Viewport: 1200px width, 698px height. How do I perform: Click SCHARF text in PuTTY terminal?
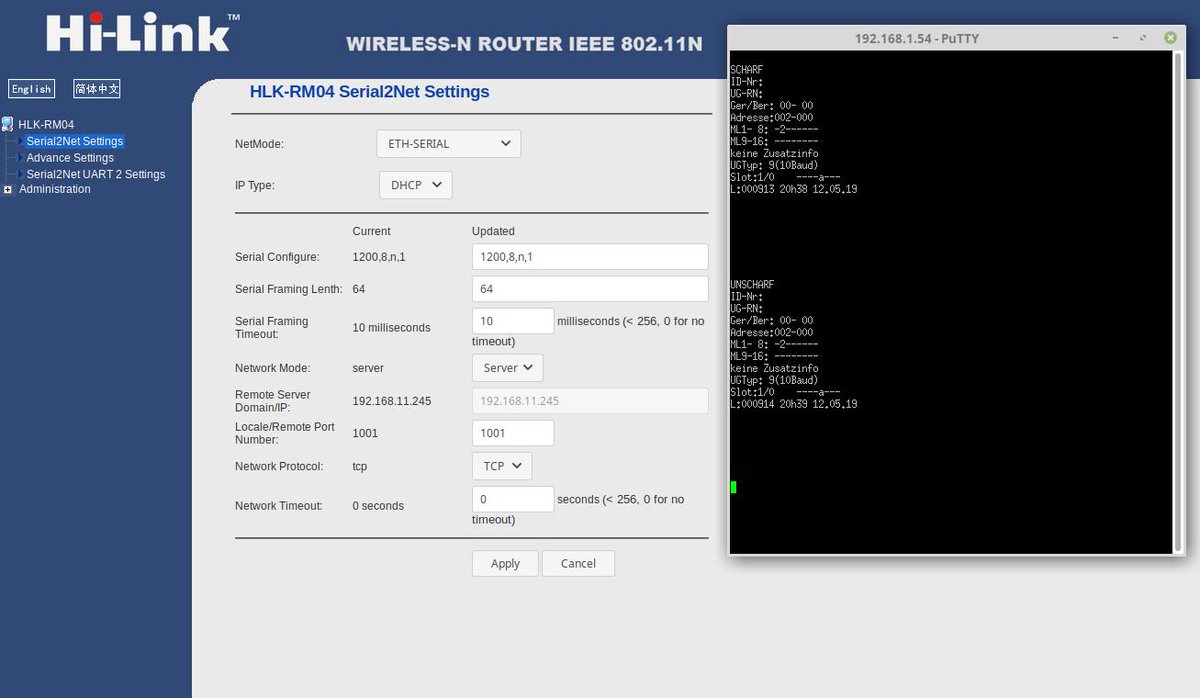coord(747,69)
